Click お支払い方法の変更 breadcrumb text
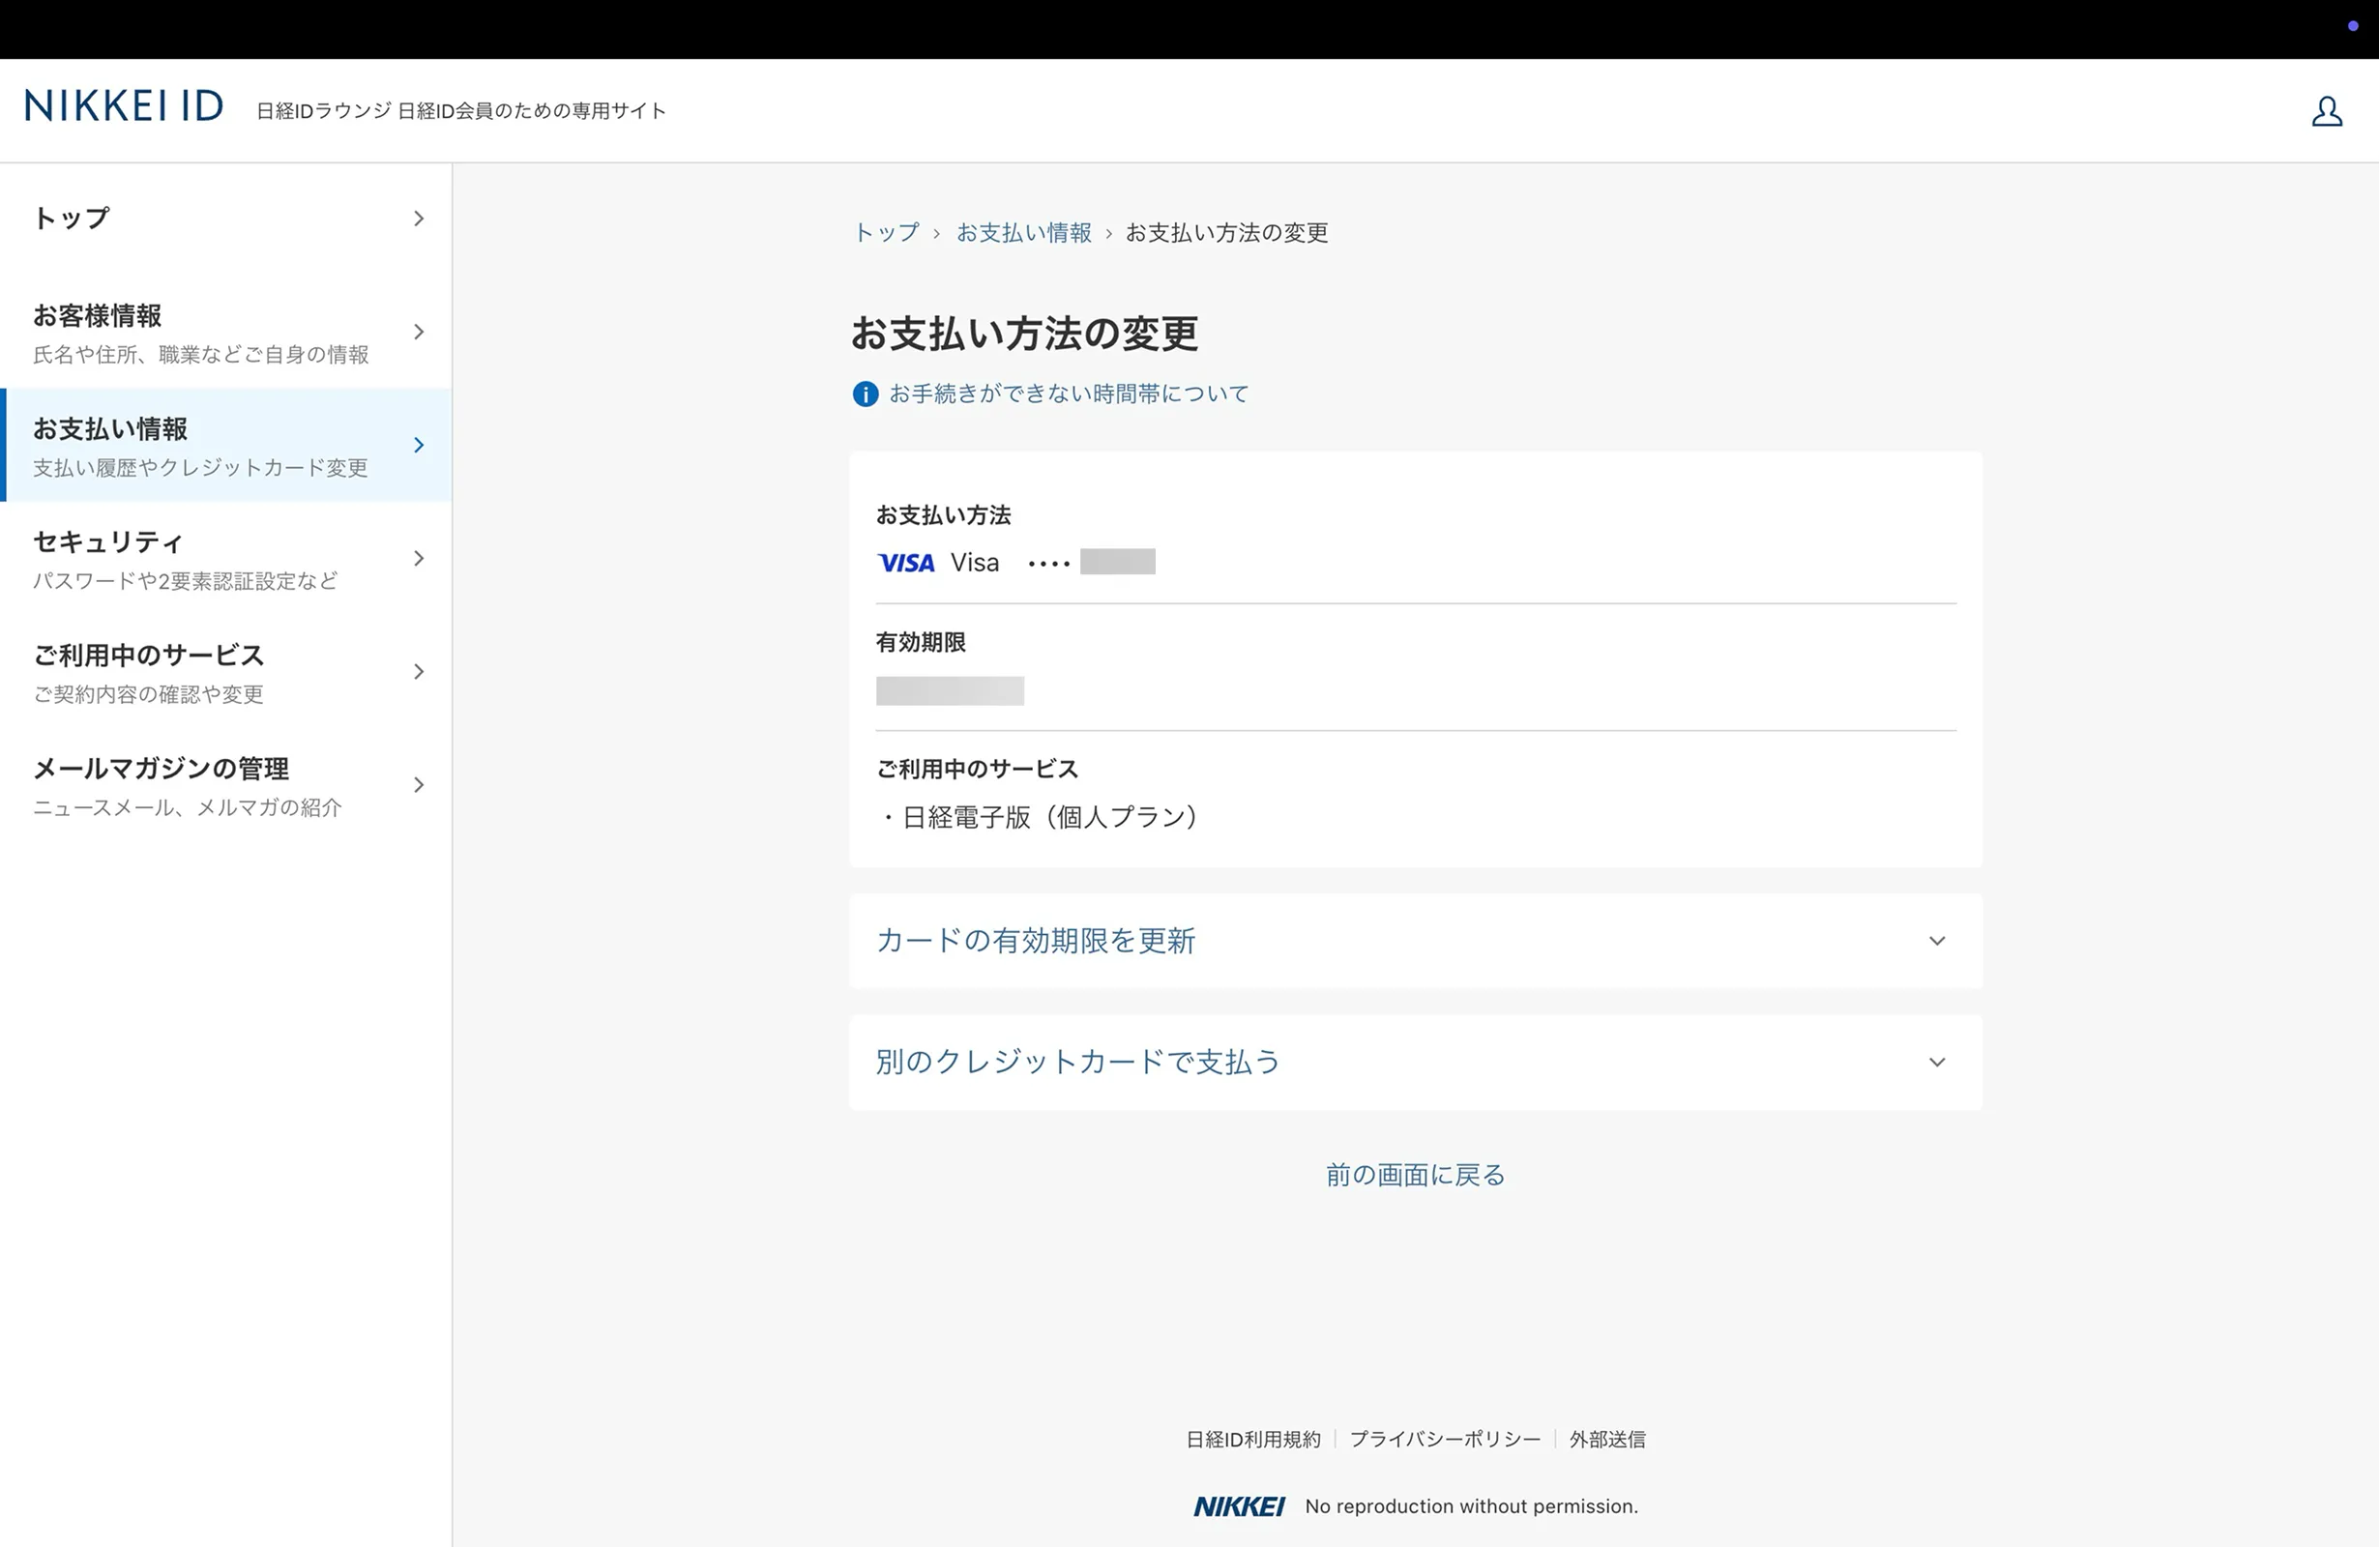 click(x=1227, y=233)
